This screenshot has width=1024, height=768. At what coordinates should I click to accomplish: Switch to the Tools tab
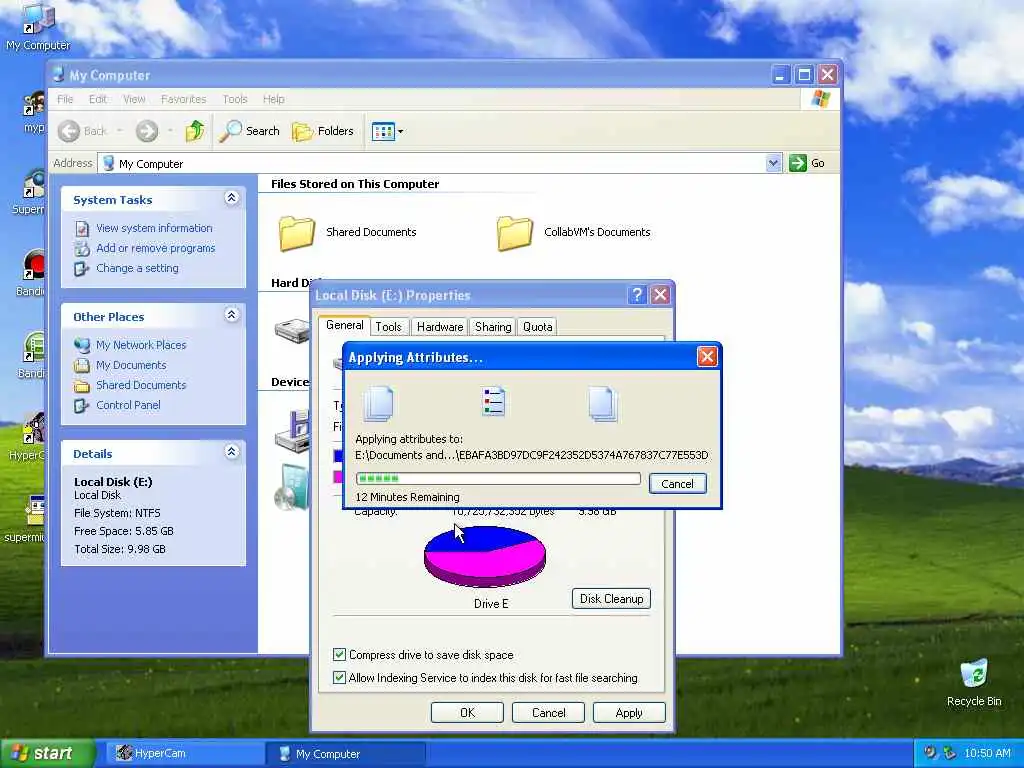[388, 327]
